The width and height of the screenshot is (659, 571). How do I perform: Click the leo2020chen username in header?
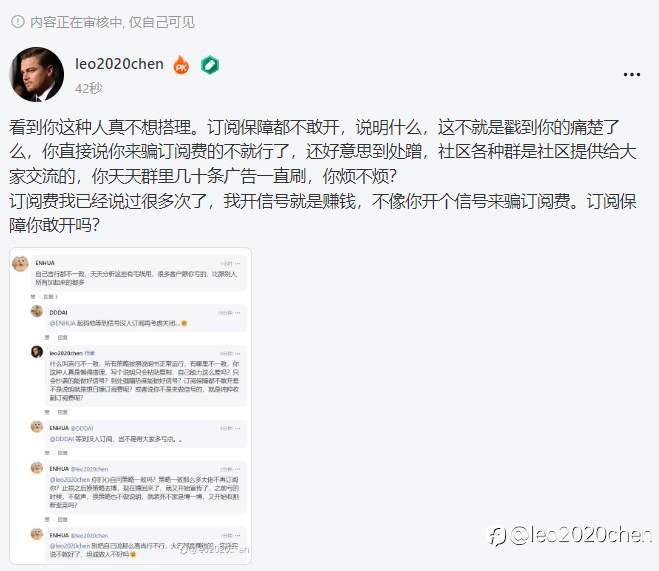click(119, 64)
